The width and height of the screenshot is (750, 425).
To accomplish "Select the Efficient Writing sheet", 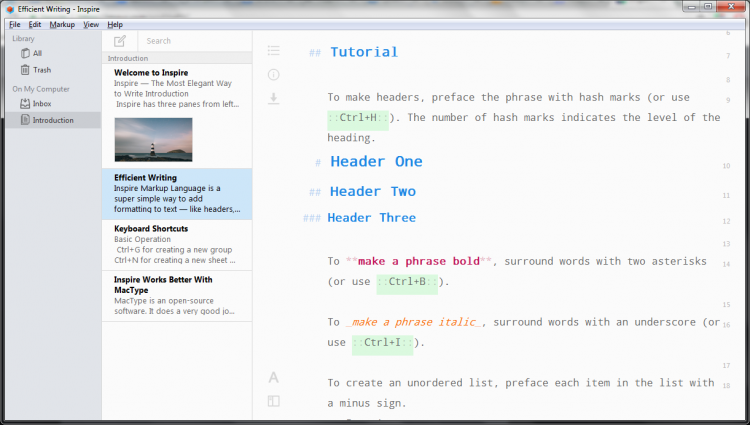I will [x=177, y=194].
